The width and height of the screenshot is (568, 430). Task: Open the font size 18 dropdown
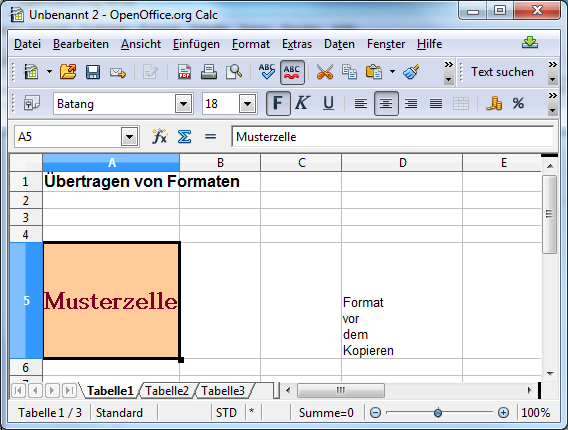click(x=247, y=104)
